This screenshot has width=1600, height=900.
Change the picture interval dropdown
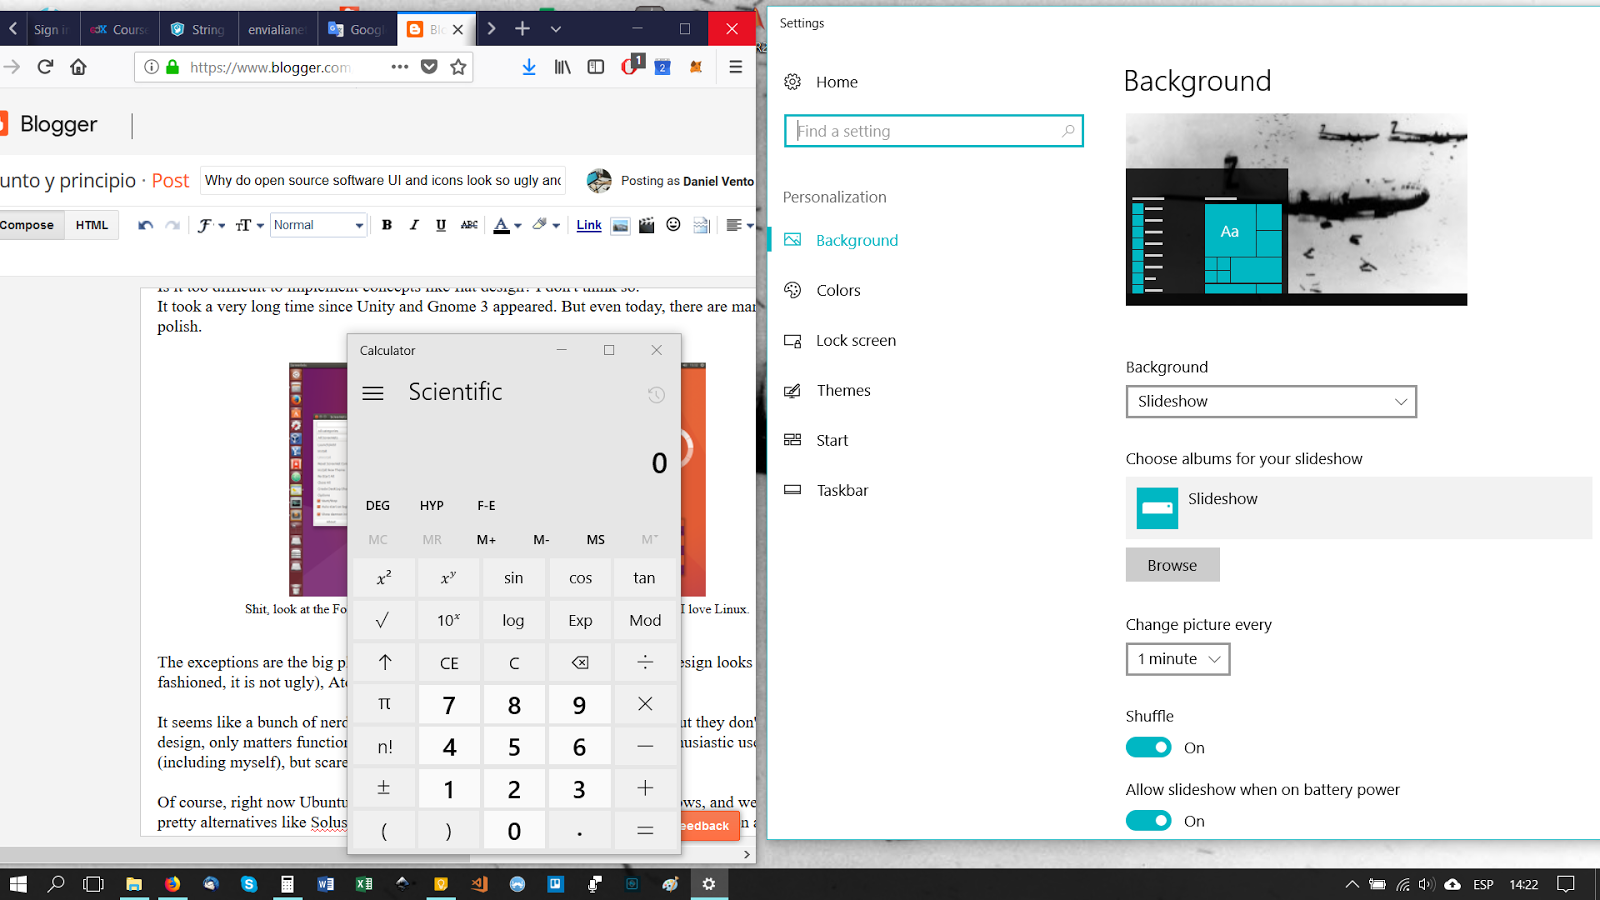tap(1177, 659)
